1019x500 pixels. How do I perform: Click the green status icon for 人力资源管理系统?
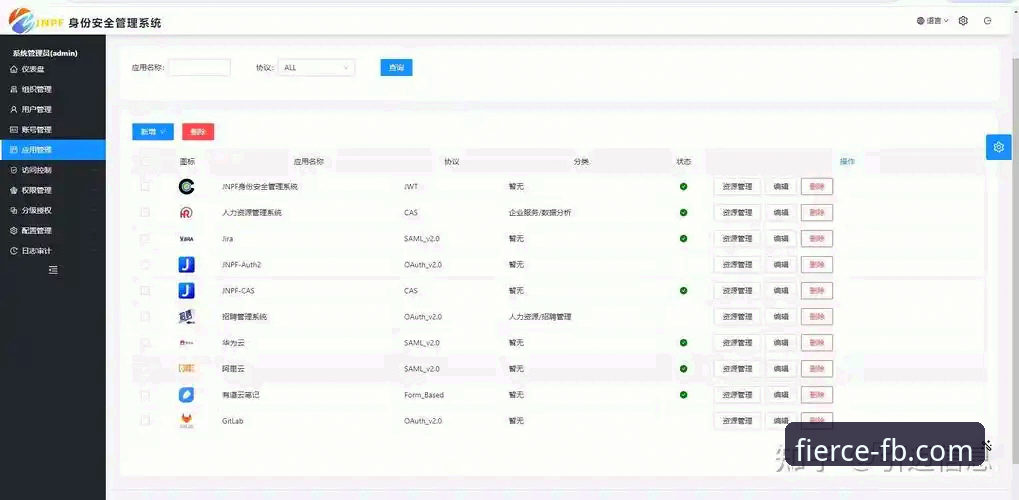coord(684,213)
